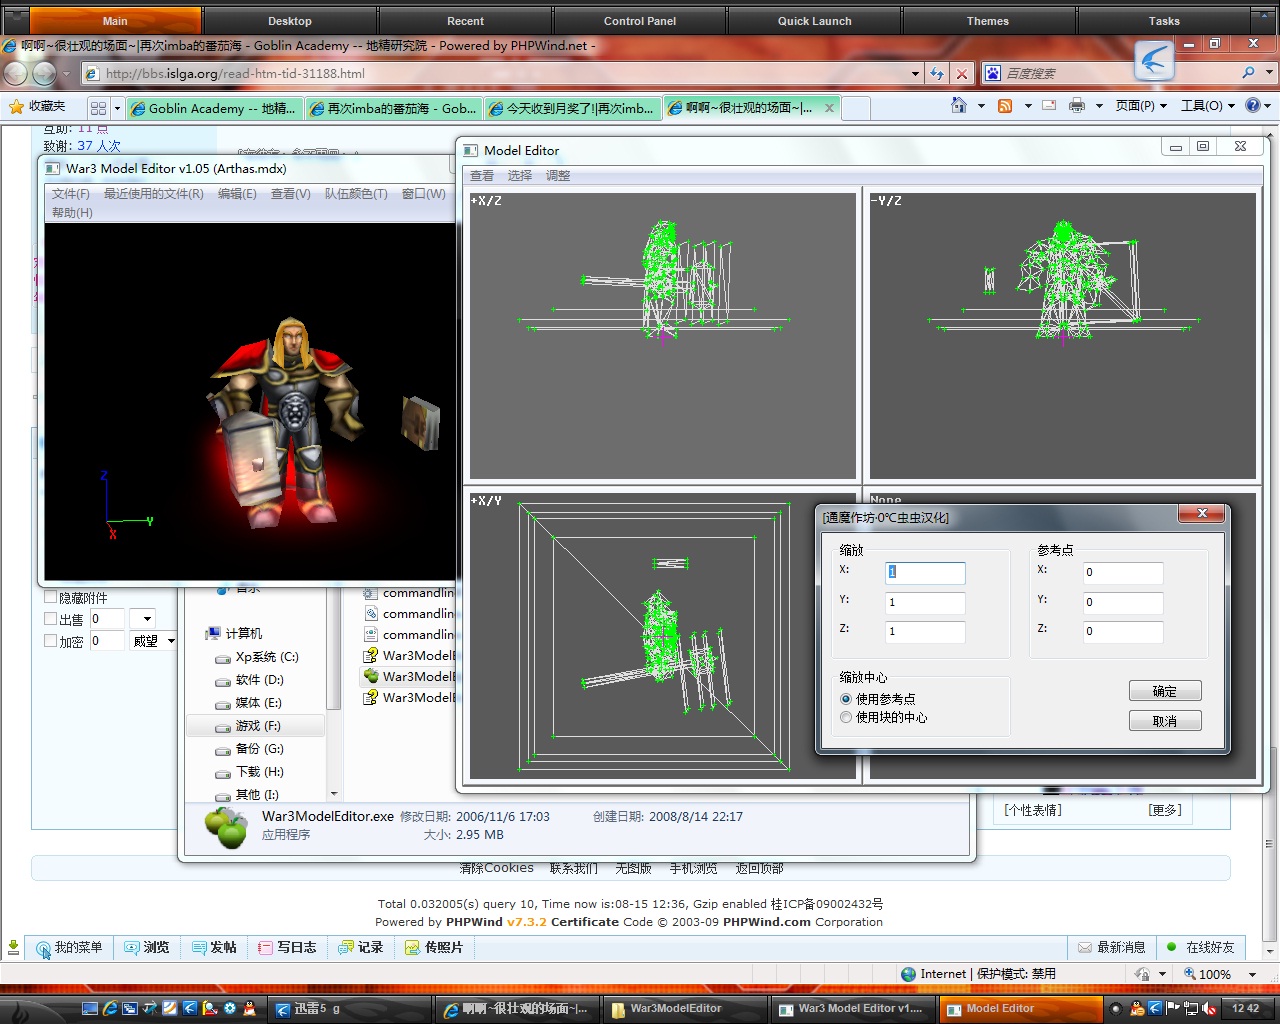Image resolution: width=1280 pixels, height=1024 pixels.
Task: Switch to the Control Panel top bar tab
Action: click(x=640, y=21)
